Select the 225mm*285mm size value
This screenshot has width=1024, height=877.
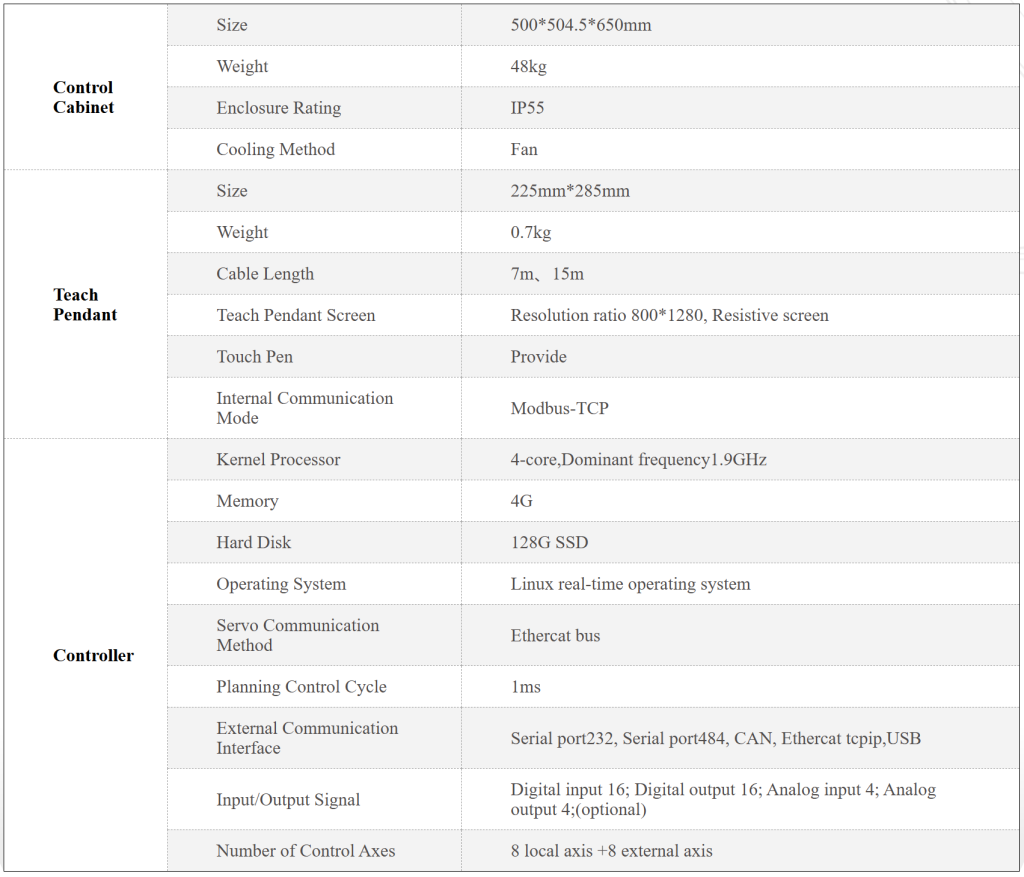[x=570, y=191]
